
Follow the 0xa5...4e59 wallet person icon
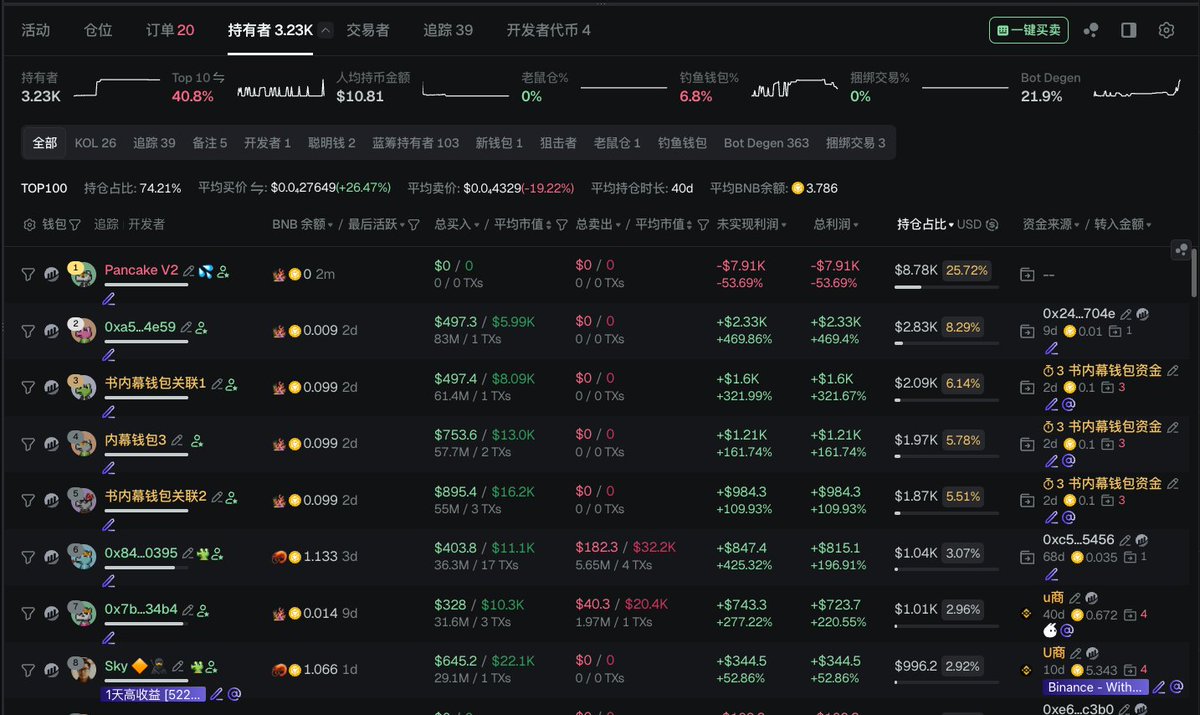pyautogui.click(x=201, y=327)
